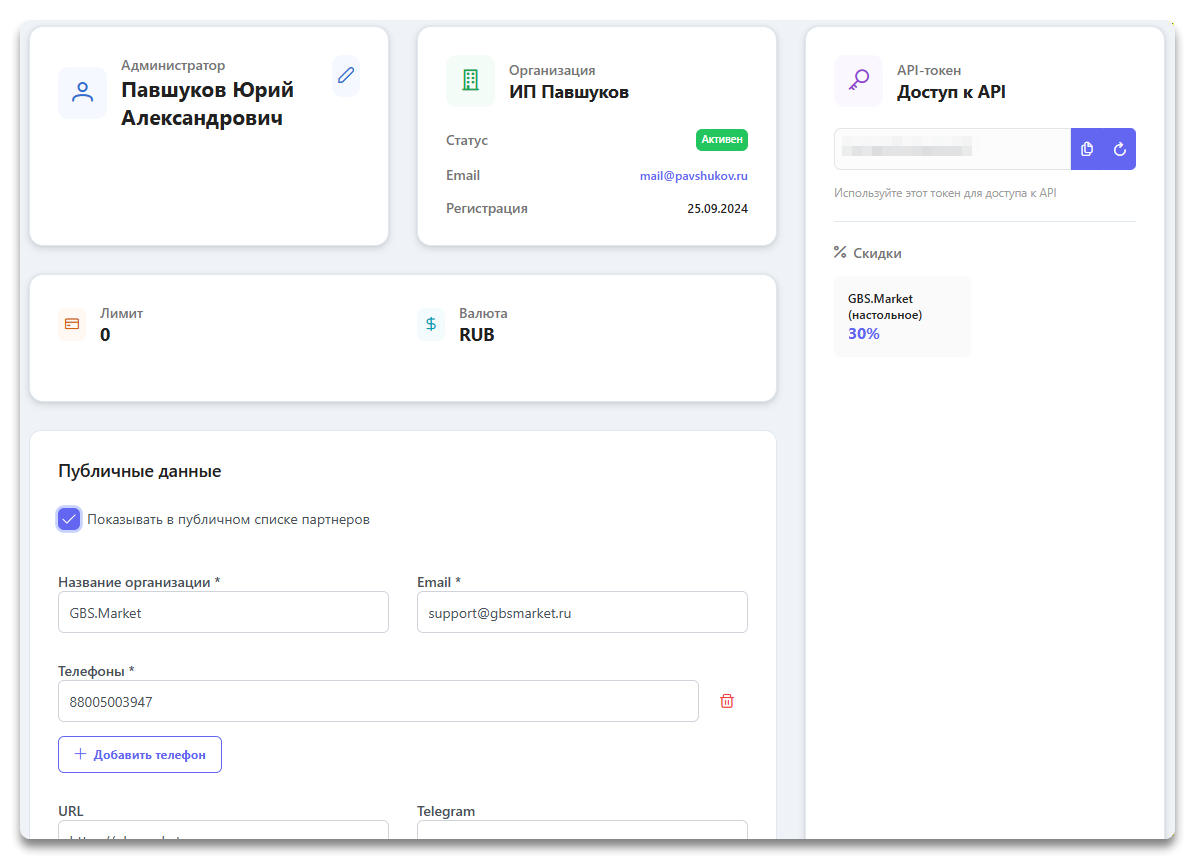Copy the API token with the copy icon
1195x867 pixels.
[1087, 150]
